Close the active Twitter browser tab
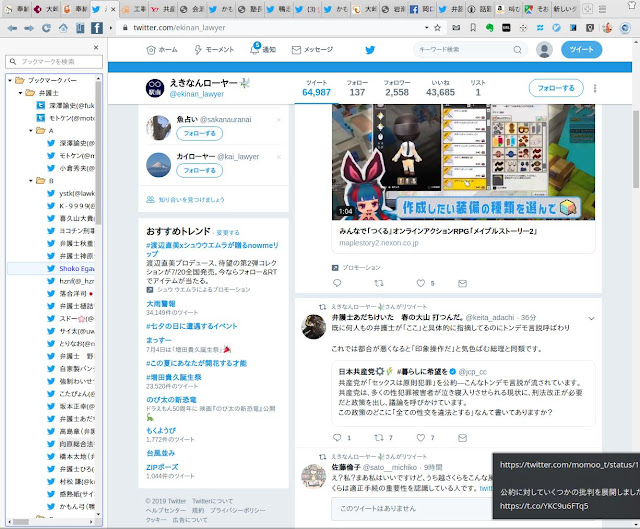The height and width of the screenshot is (529, 640). tap(113, 9)
